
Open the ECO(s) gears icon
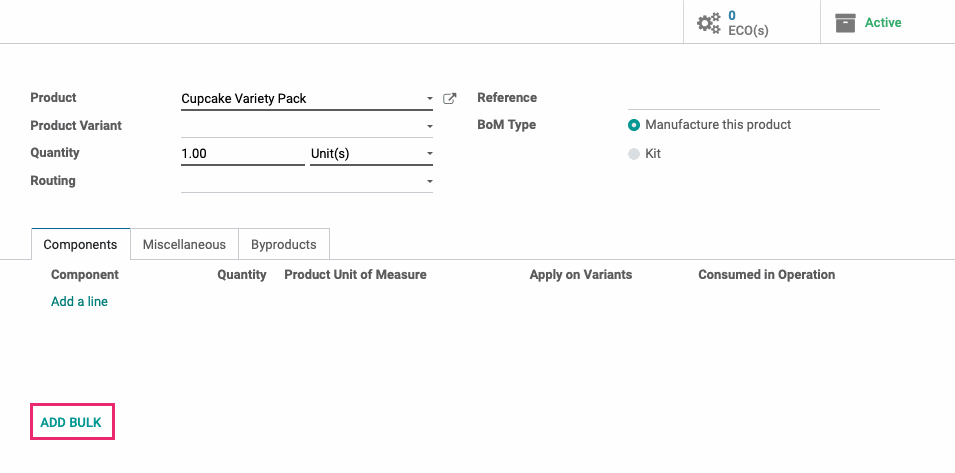tap(709, 24)
